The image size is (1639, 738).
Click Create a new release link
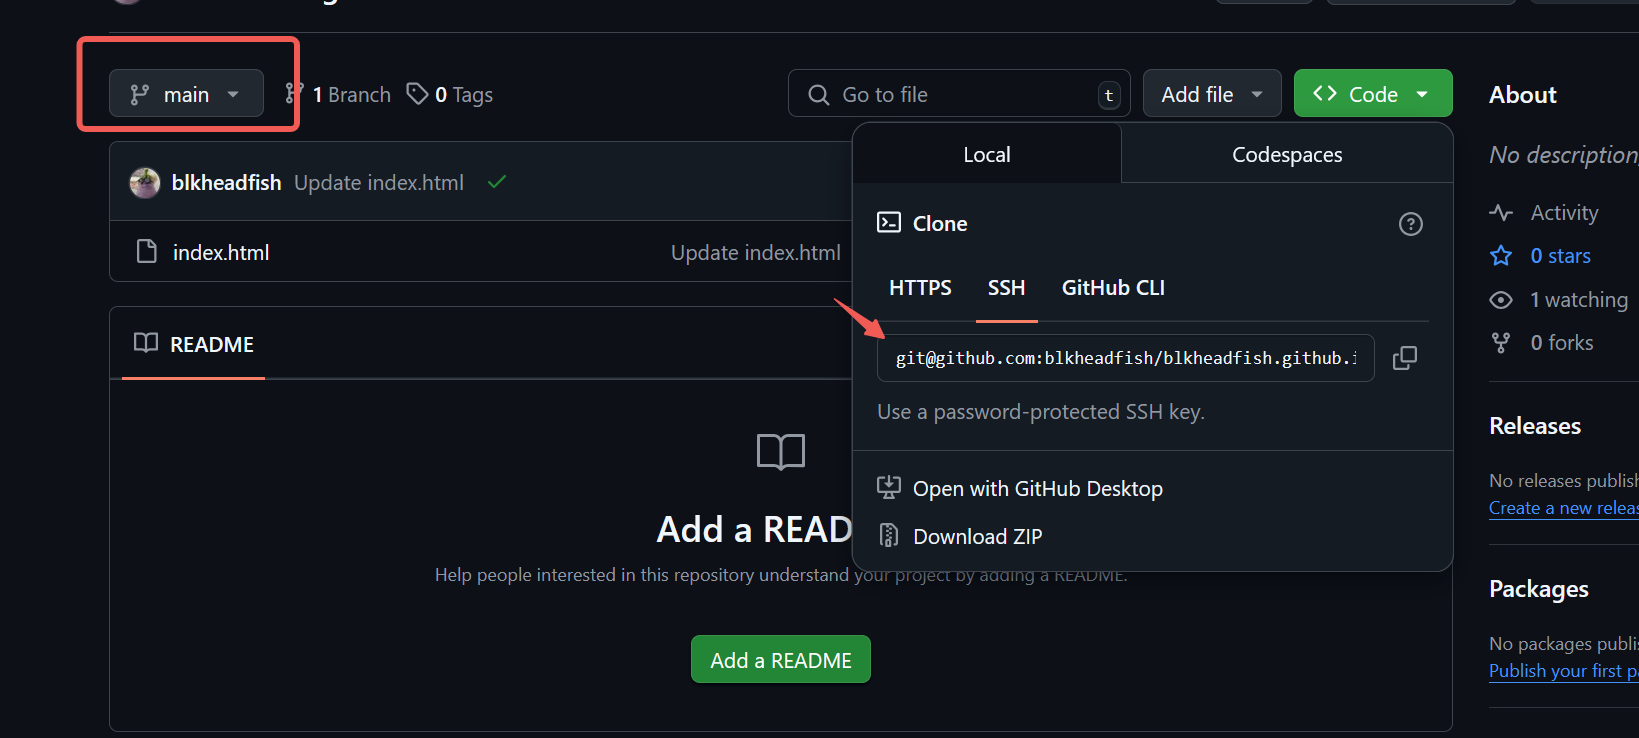1564,508
